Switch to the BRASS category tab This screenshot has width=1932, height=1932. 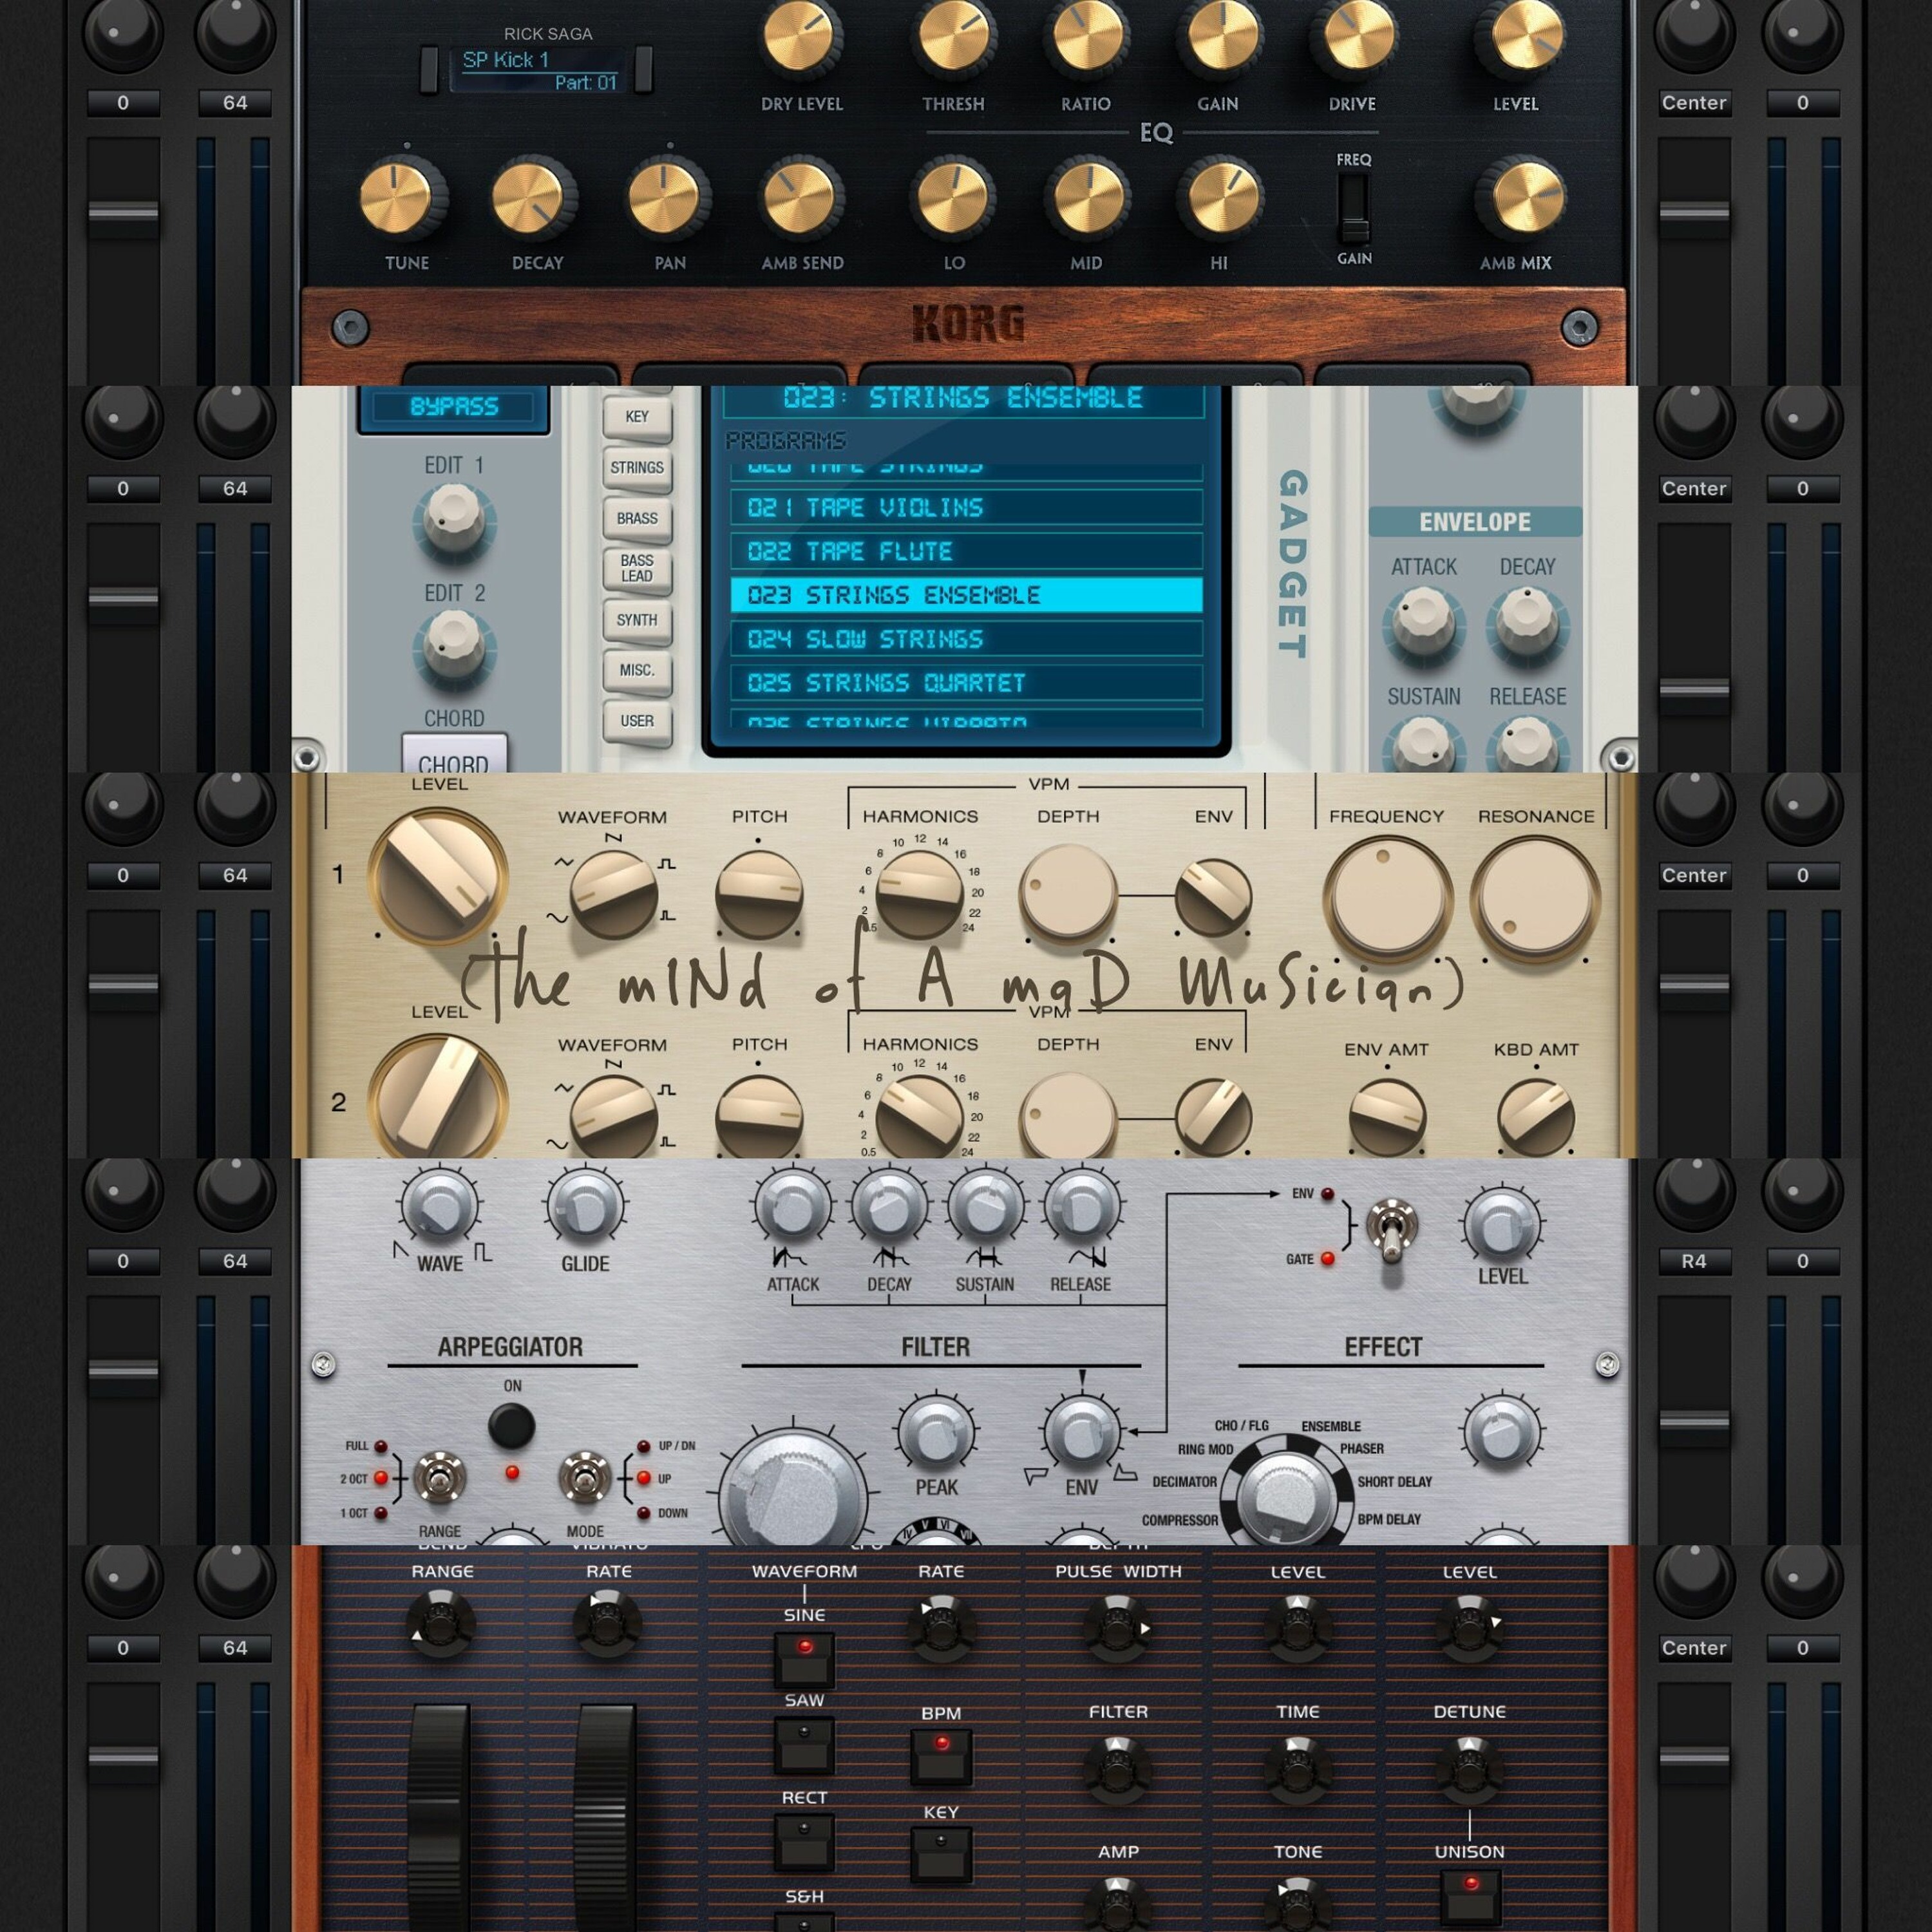click(637, 519)
